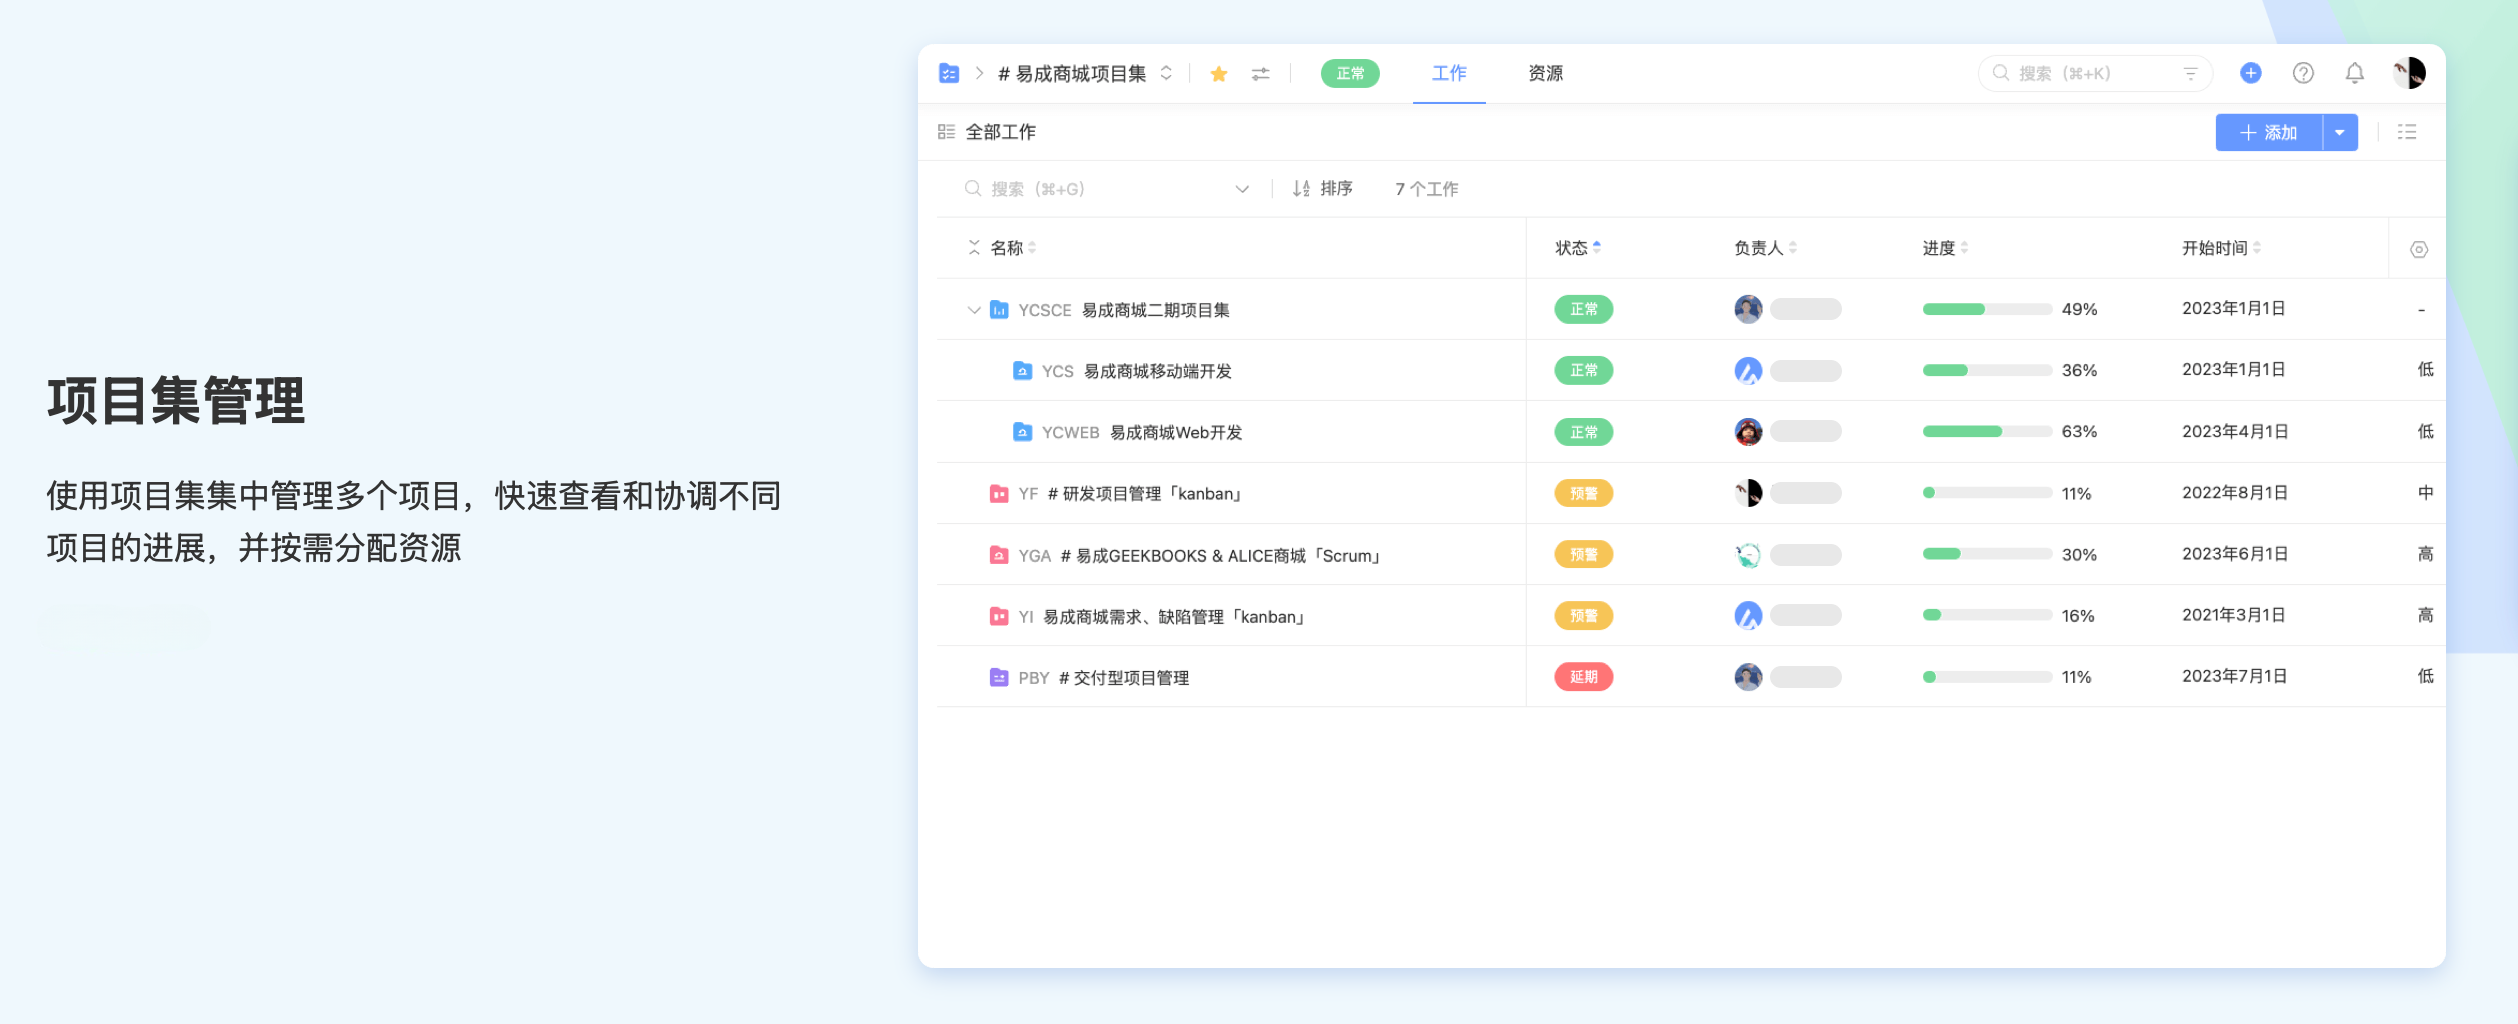2518x1024 pixels.
Task: Open notifications bell icon
Action: coord(2355,73)
